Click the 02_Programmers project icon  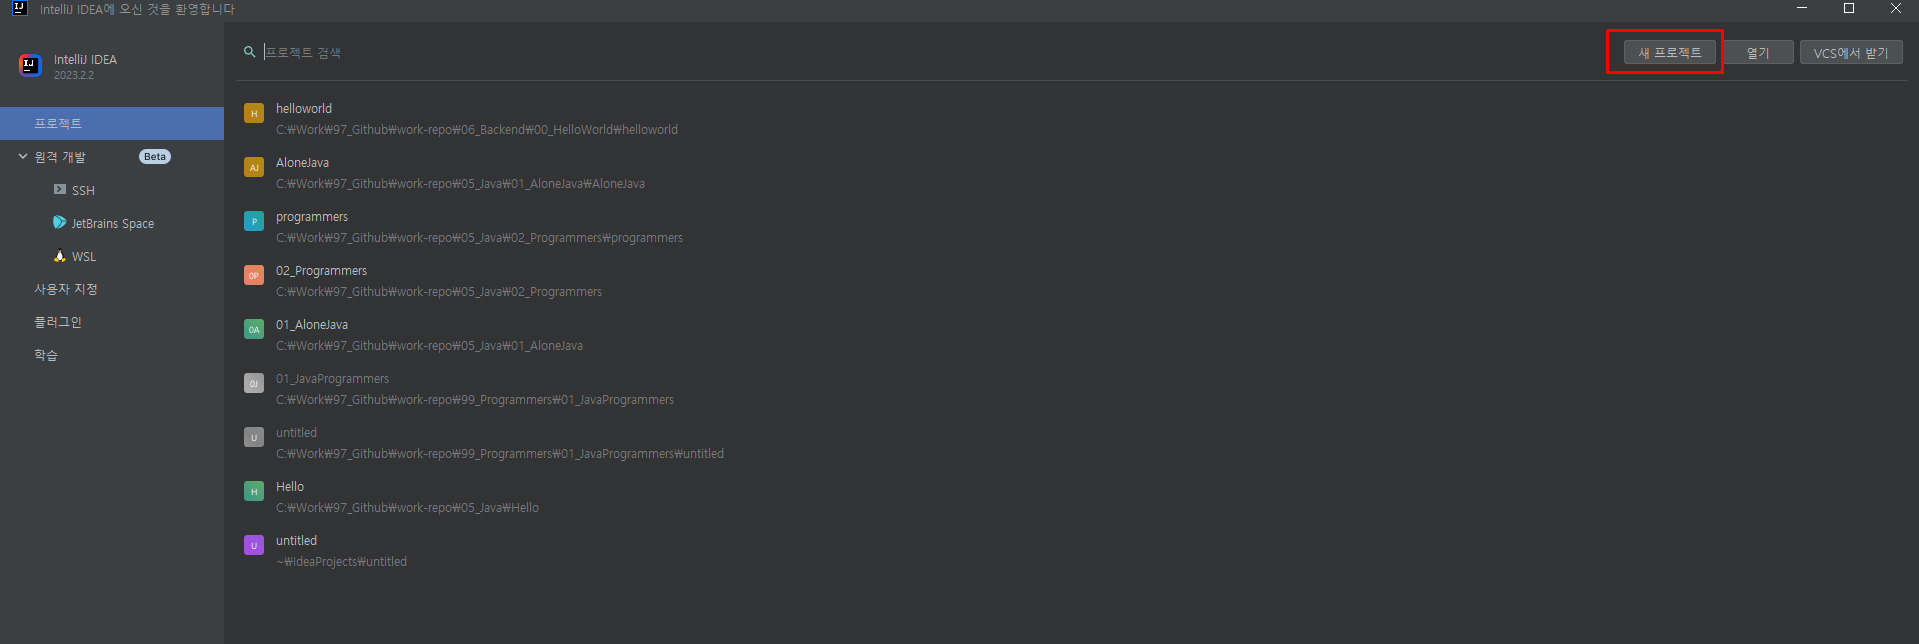(x=254, y=275)
